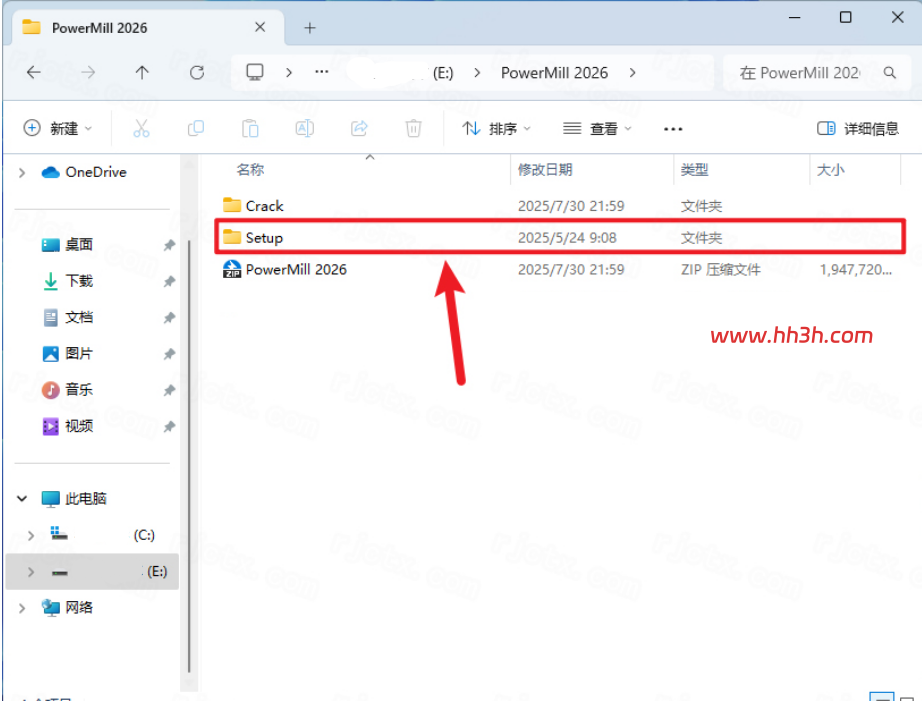Click the Rename icon in toolbar

(304, 128)
